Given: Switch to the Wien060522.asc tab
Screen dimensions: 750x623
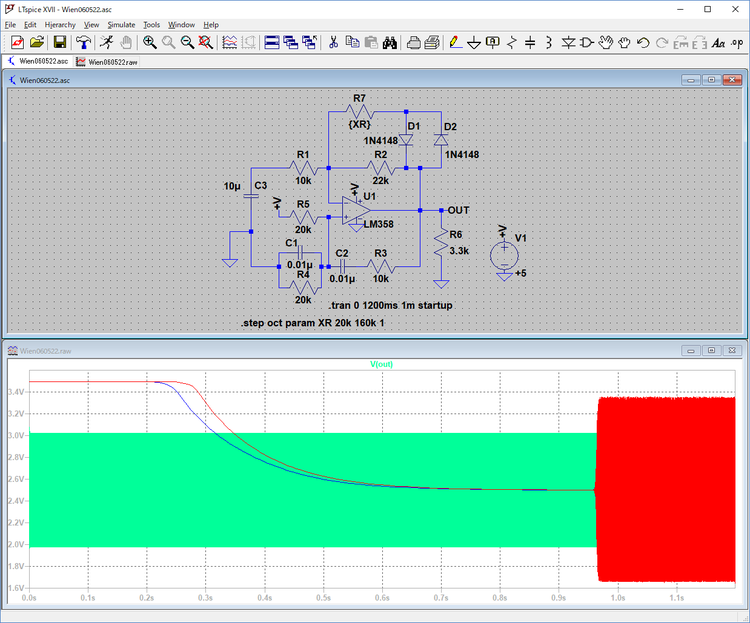Looking at the screenshot, I should click(45, 61).
